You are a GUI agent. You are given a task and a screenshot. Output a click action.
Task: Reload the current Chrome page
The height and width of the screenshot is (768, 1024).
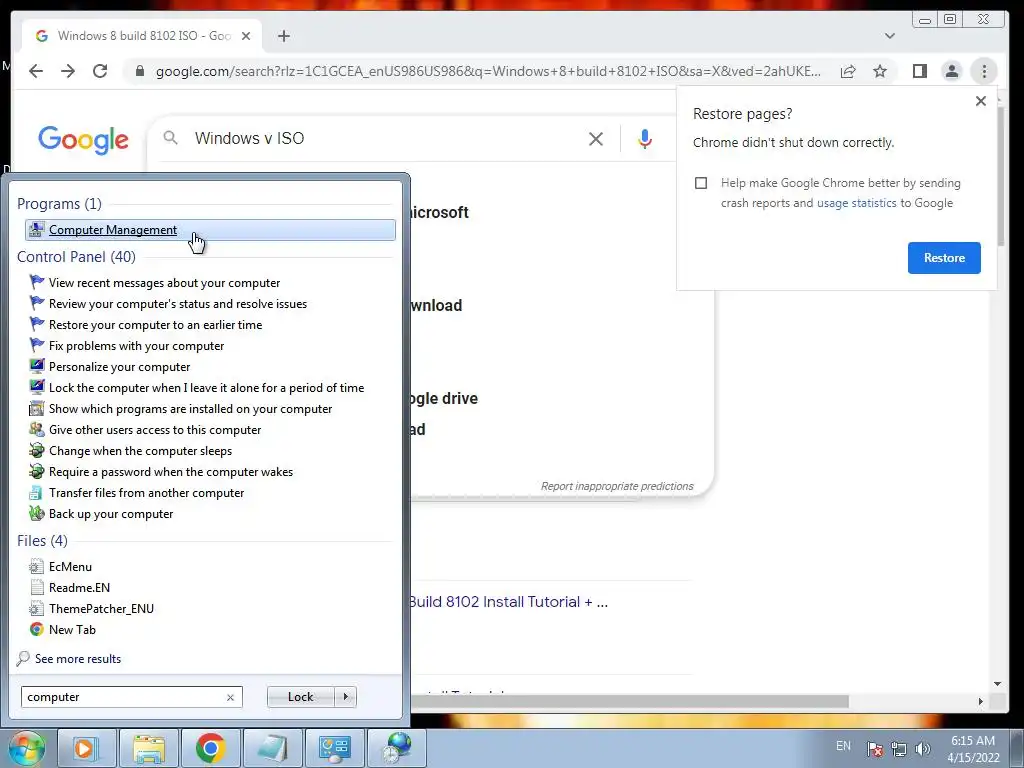pyautogui.click(x=100, y=71)
